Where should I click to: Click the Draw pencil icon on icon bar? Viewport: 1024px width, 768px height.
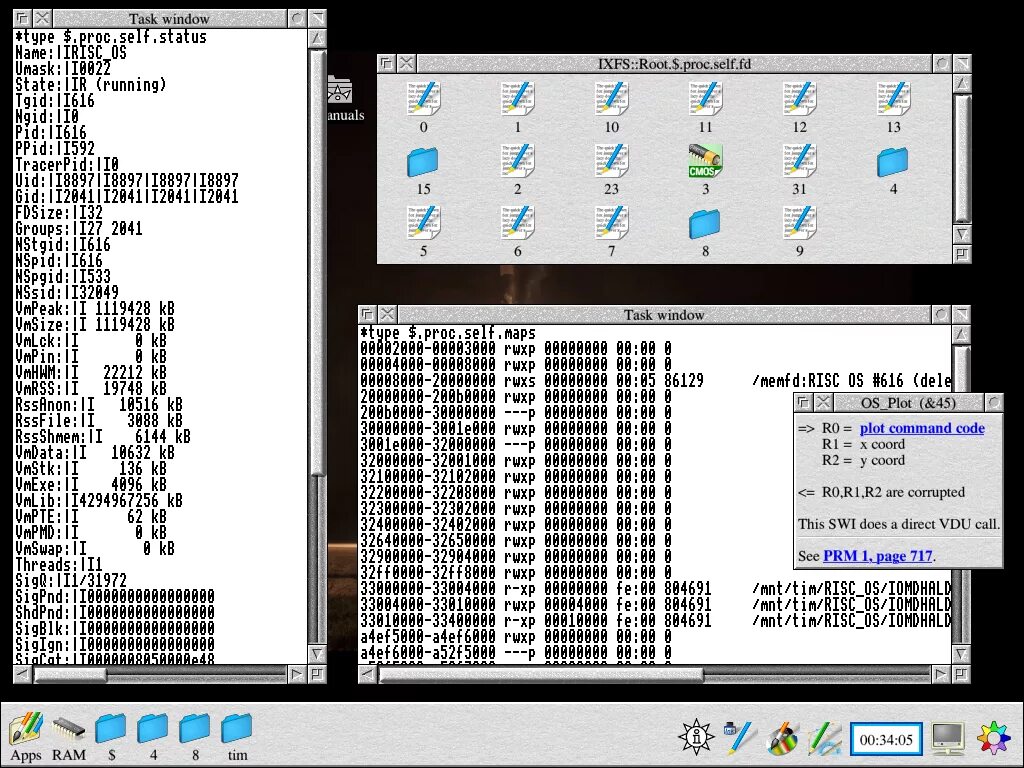(x=824, y=739)
